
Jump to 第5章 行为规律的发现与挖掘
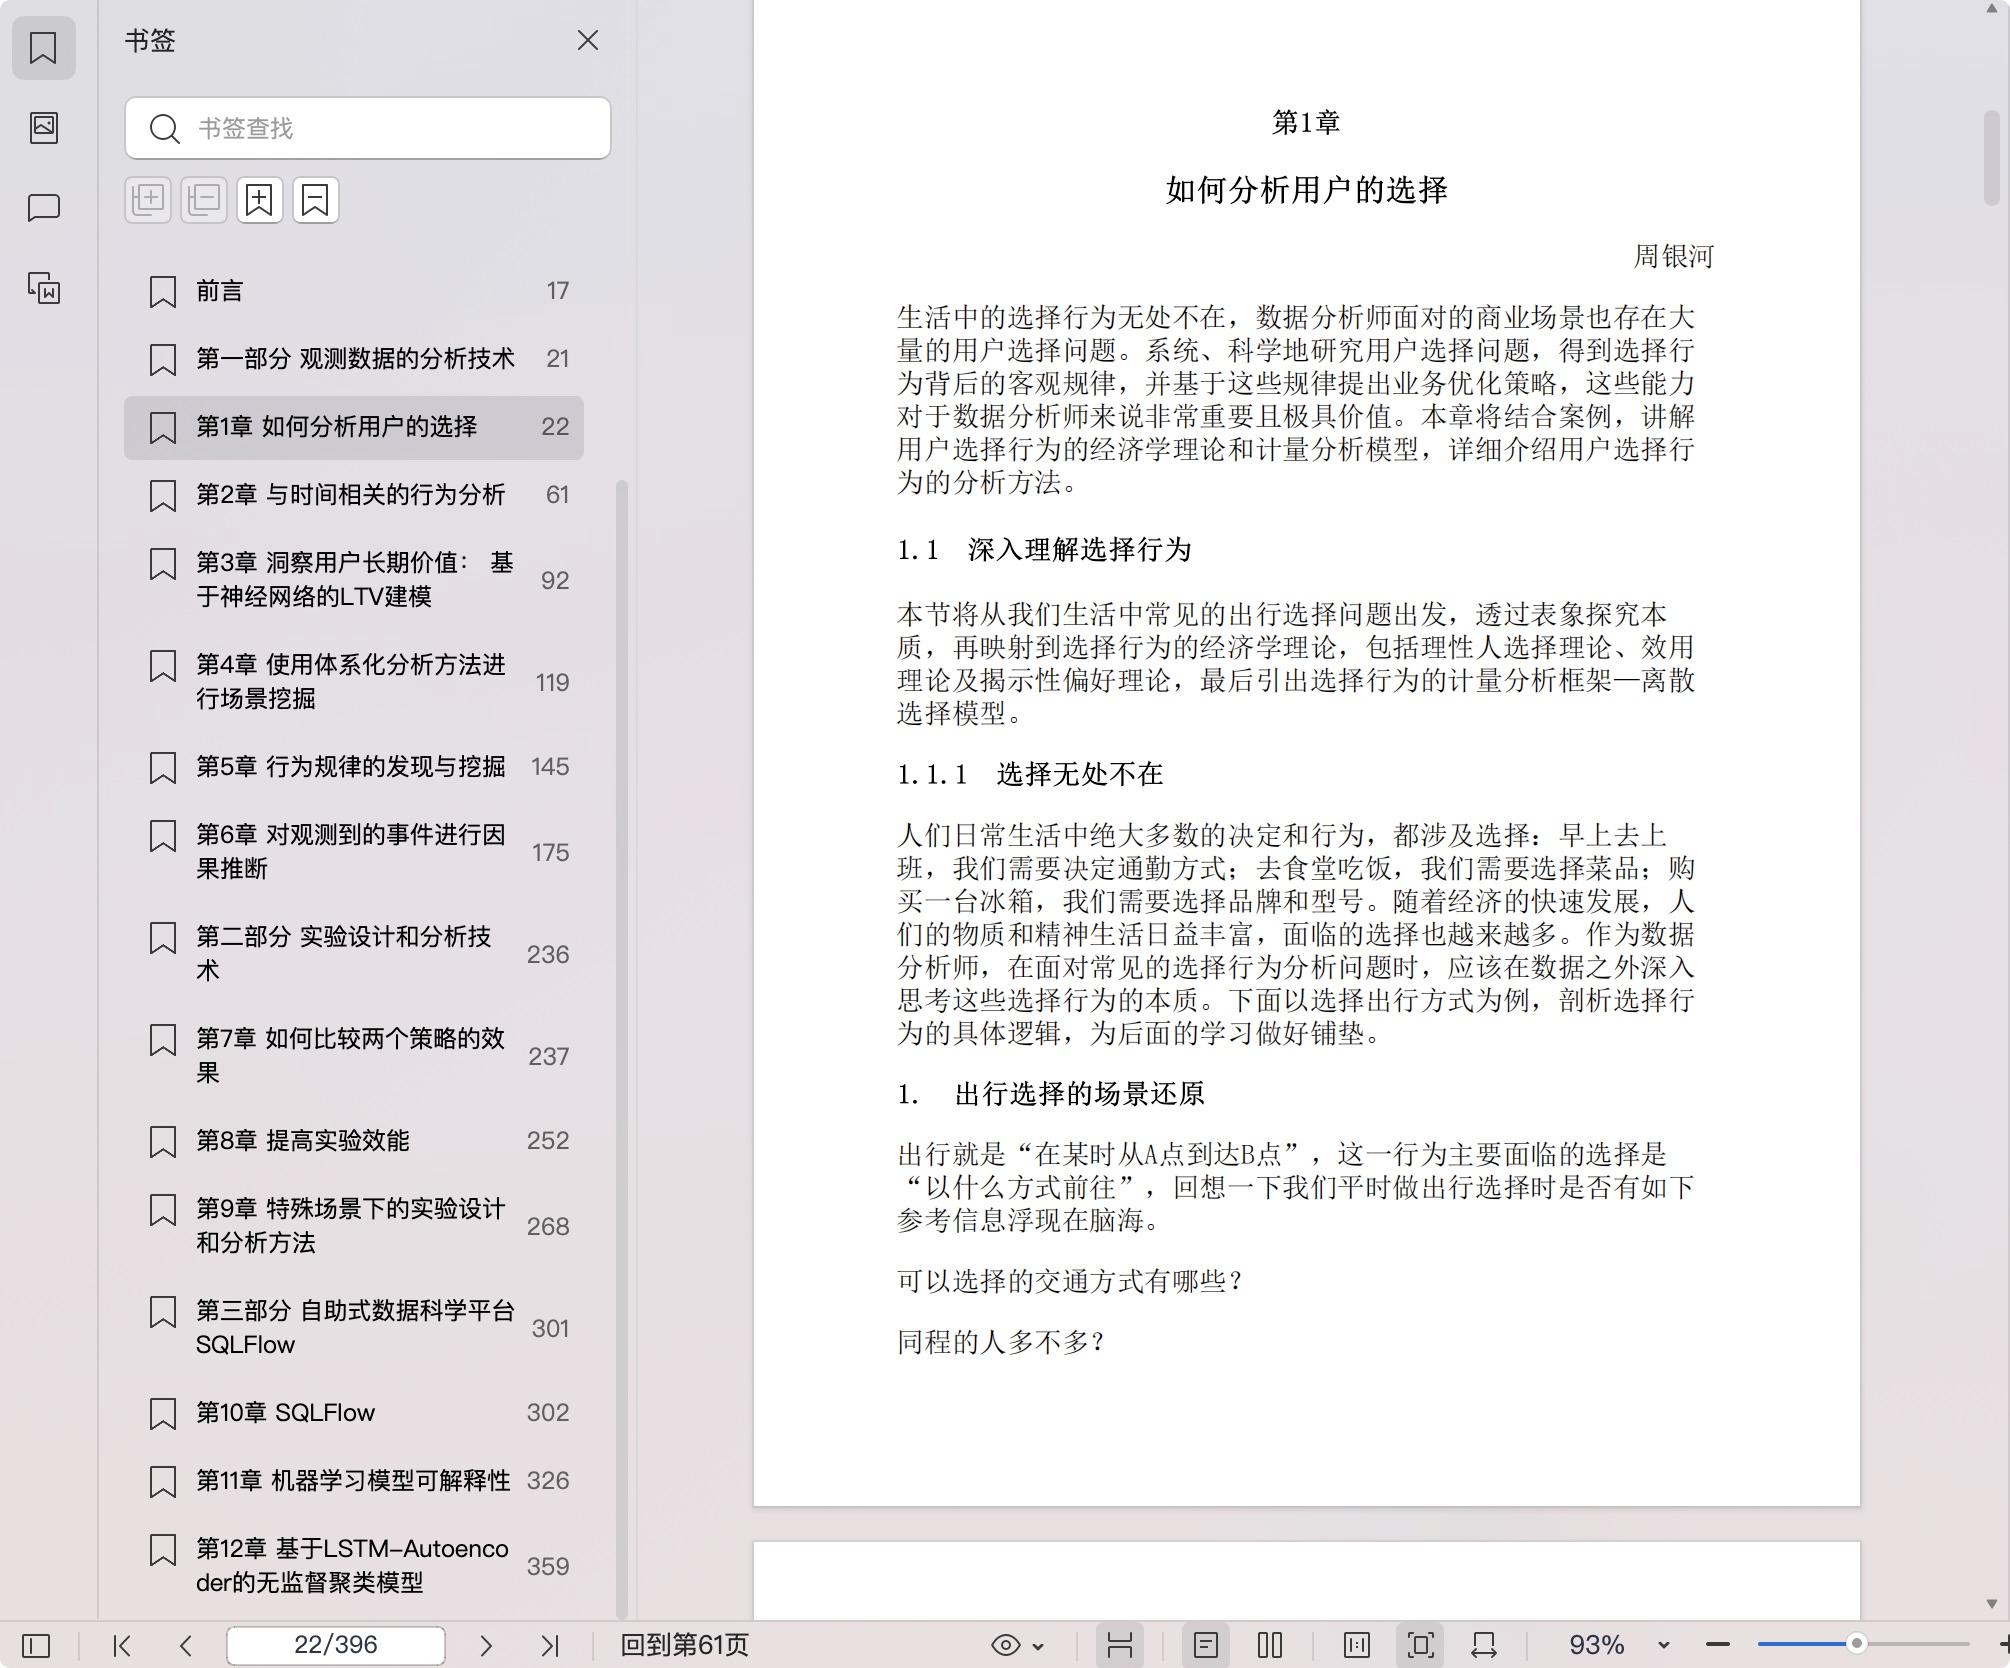pyautogui.click(x=354, y=767)
